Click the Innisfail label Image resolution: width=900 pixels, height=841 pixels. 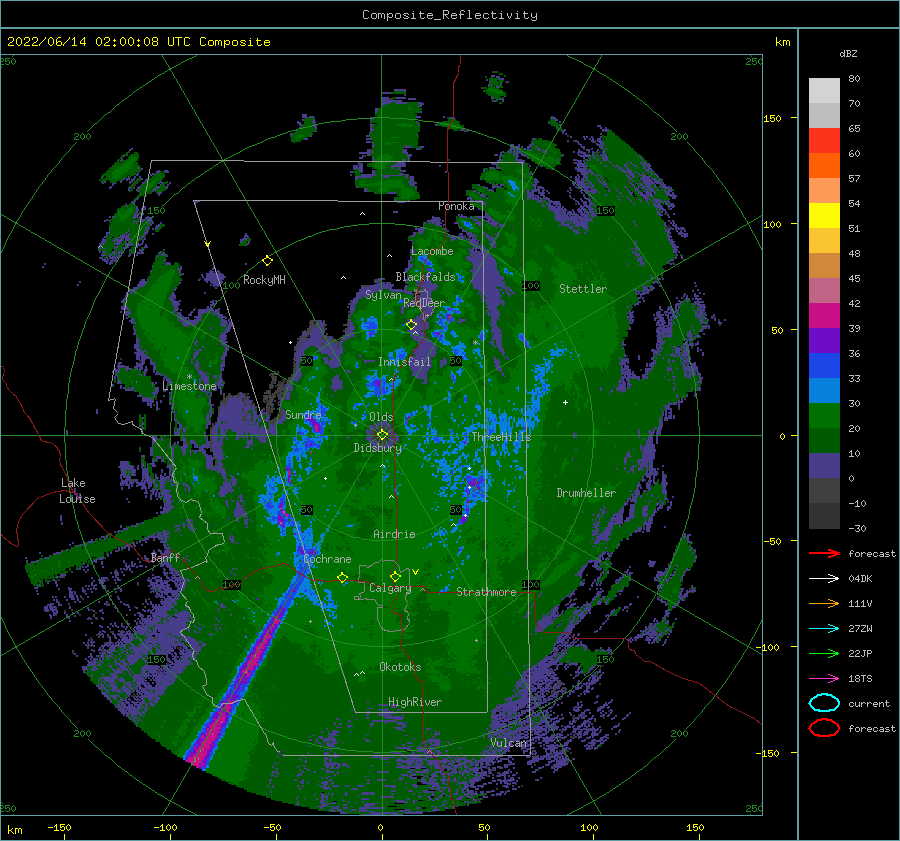[404, 362]
